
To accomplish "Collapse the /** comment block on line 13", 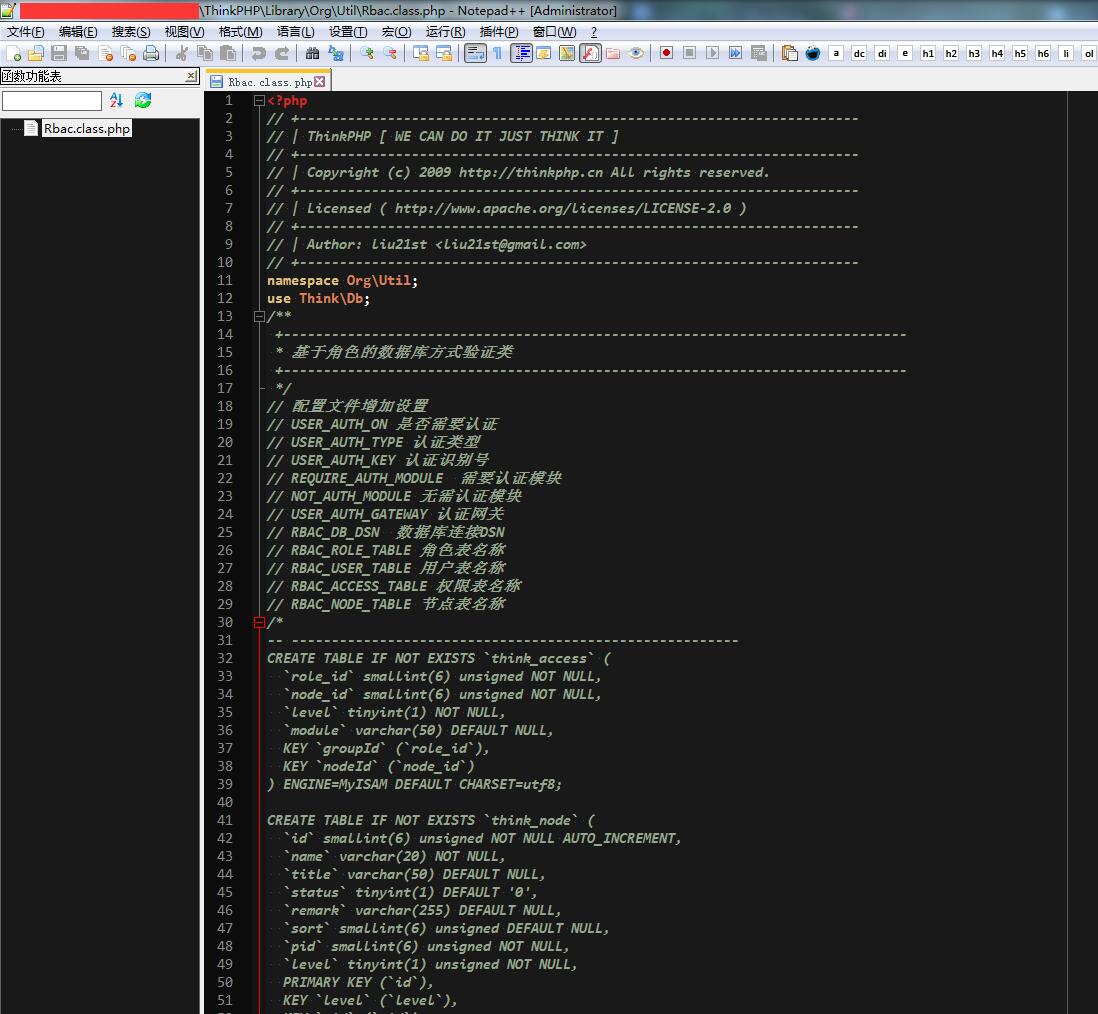I will 259,317.
